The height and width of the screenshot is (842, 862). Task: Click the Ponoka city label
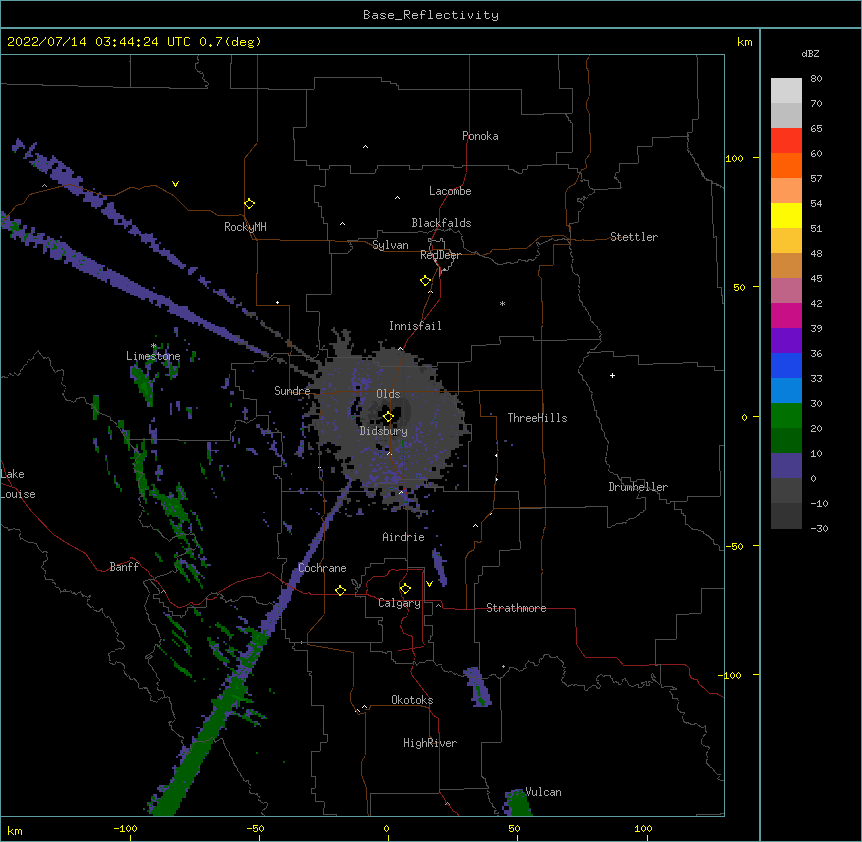(x=480, y=136)
